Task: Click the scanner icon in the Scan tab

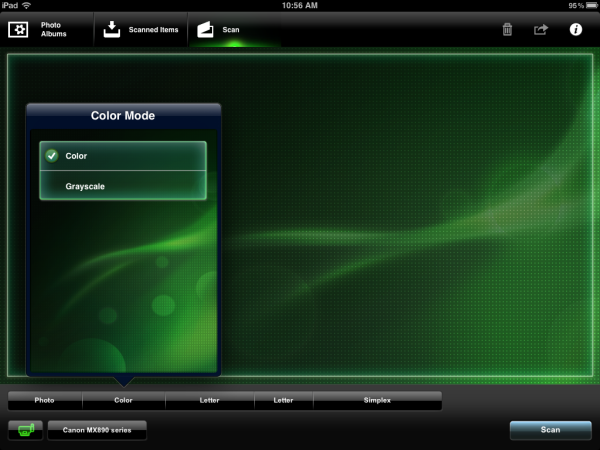Action: coord(206,29)
